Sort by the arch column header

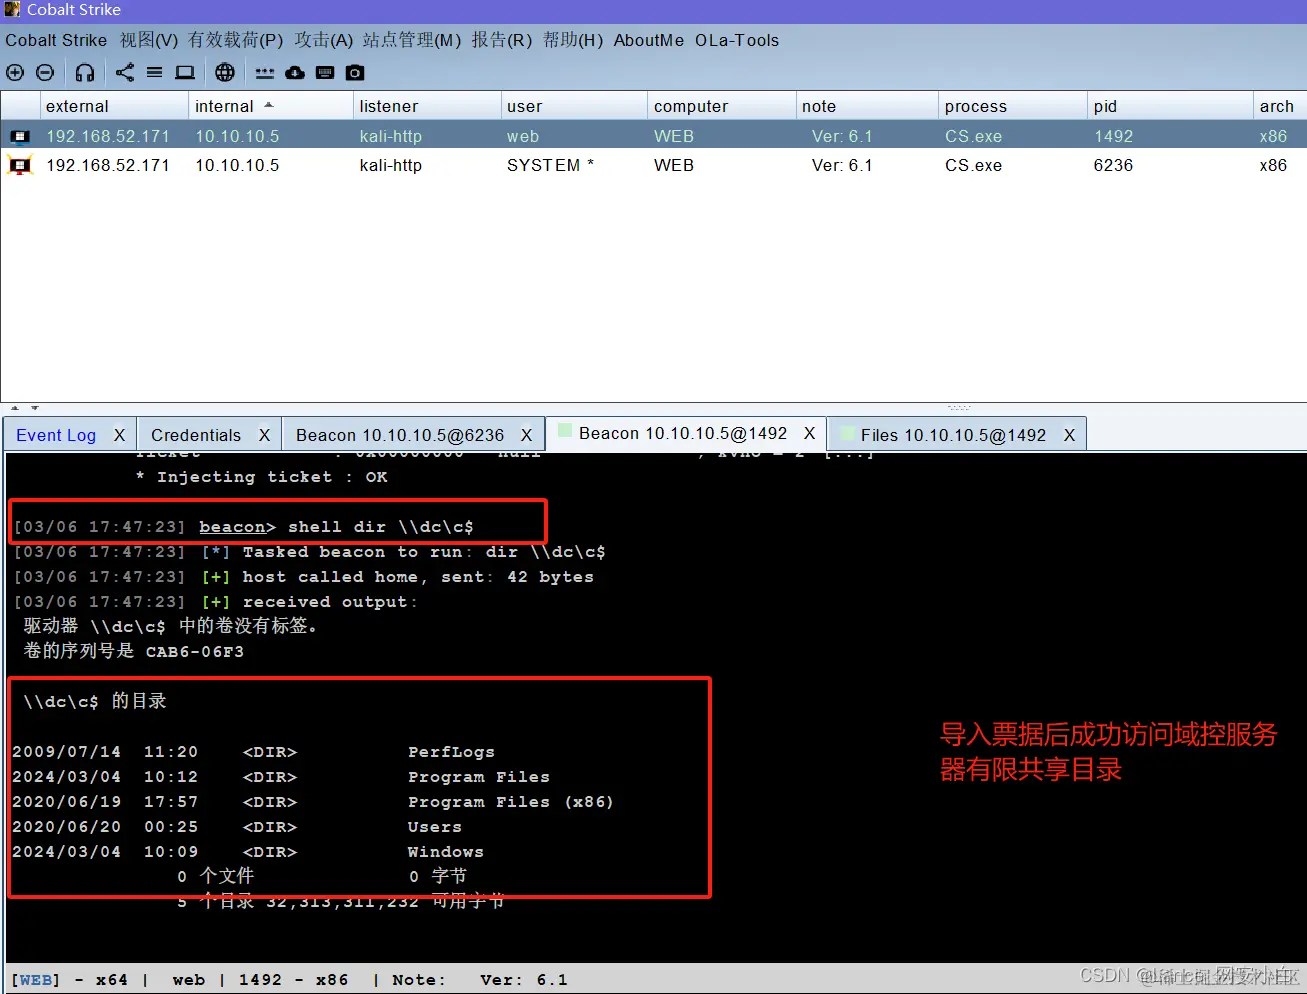[x=1279, y=106]
